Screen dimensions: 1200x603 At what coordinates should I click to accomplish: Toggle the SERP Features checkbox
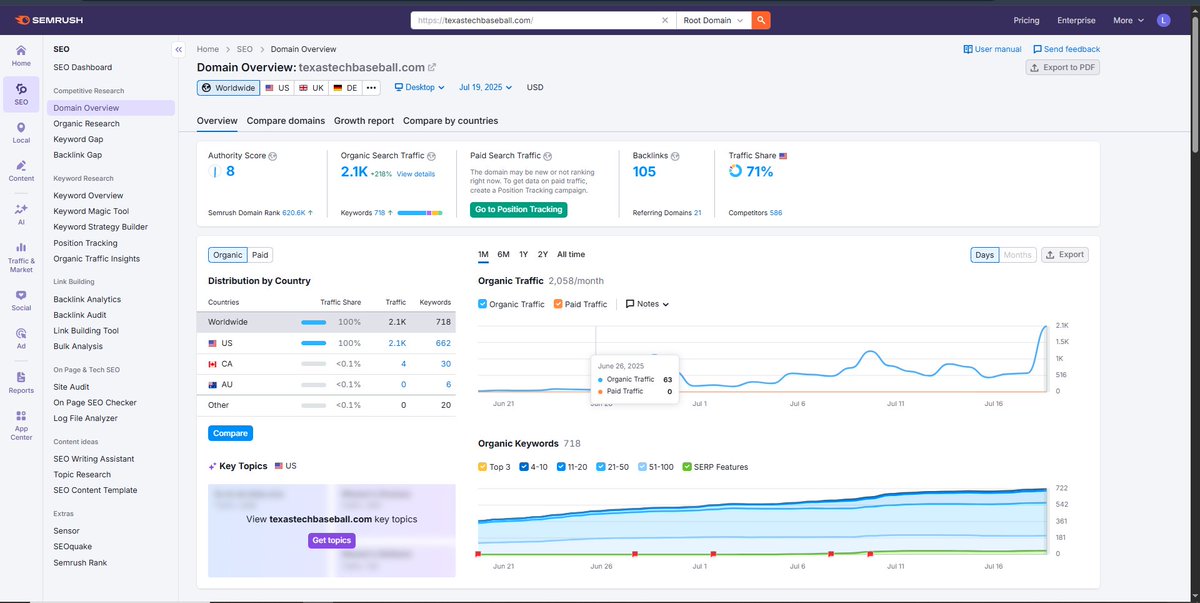tap(686, 467)
